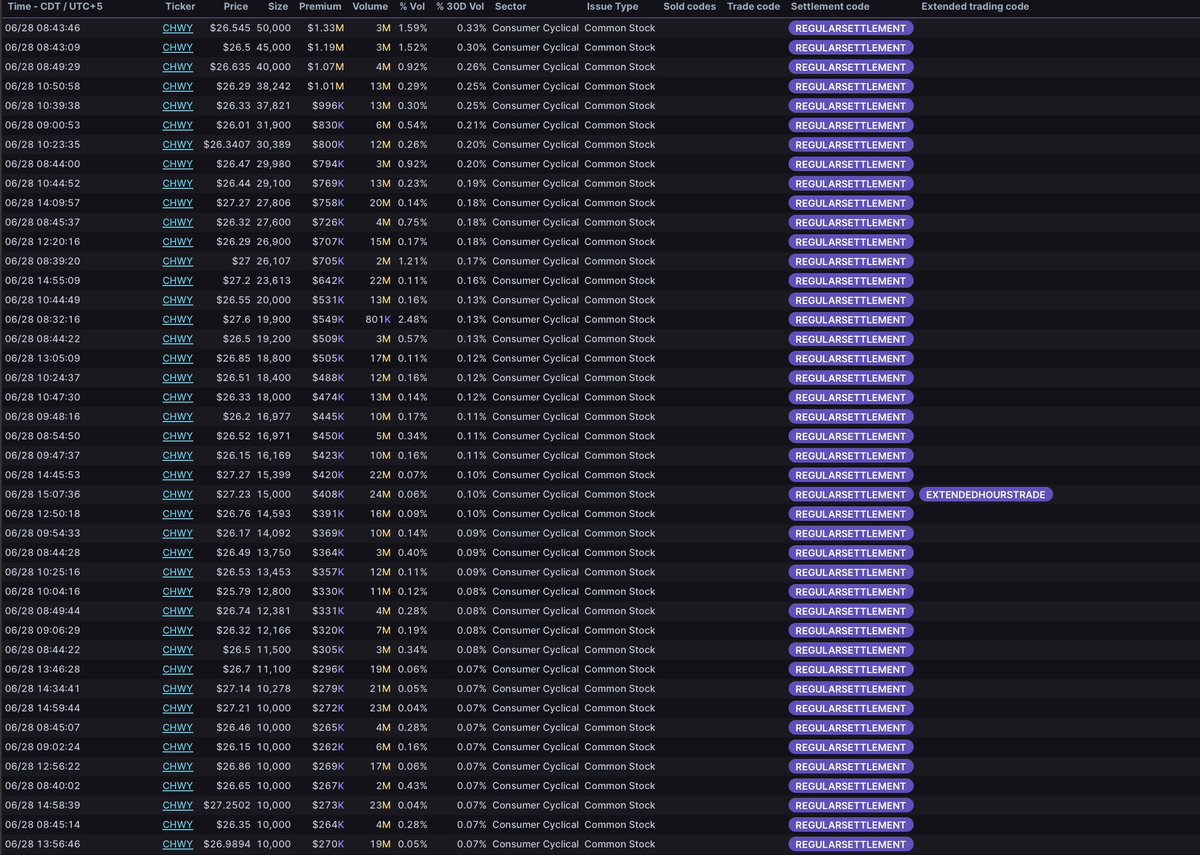This screenshot has width=1200, height=855.
Task: Click the size value 10,278
Action: click(274, 689)
